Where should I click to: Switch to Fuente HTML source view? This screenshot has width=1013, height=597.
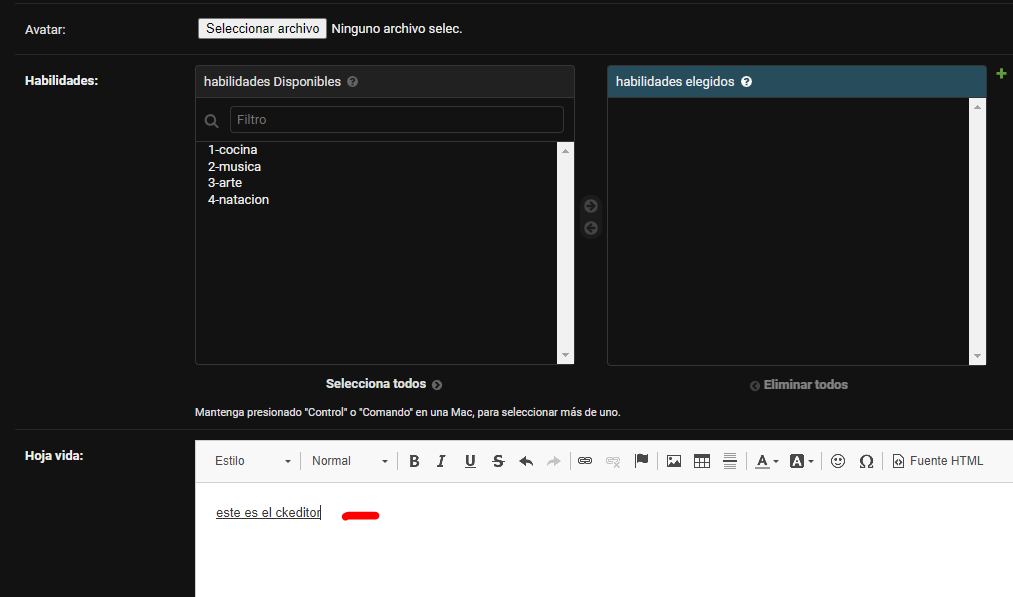click(938, 461)
